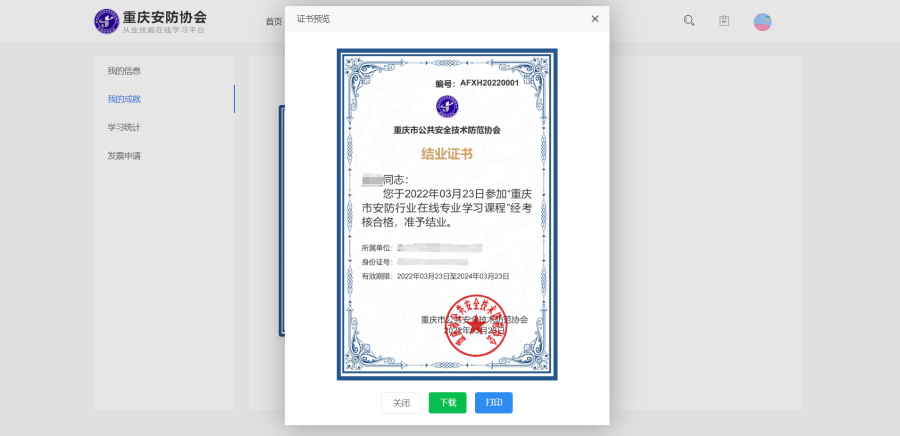
Task: Click the red official seal on the certificate
Action: (476, 326)
